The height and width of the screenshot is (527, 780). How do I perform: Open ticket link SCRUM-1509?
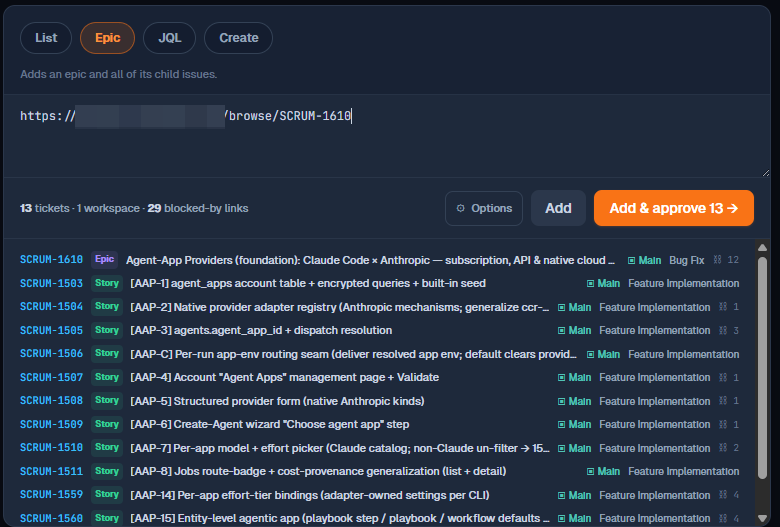click(x=51, y=424)
